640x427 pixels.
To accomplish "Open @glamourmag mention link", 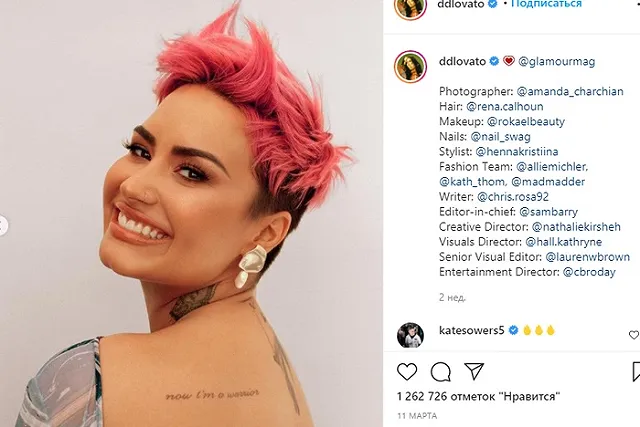I will click(x=557, y=62).
